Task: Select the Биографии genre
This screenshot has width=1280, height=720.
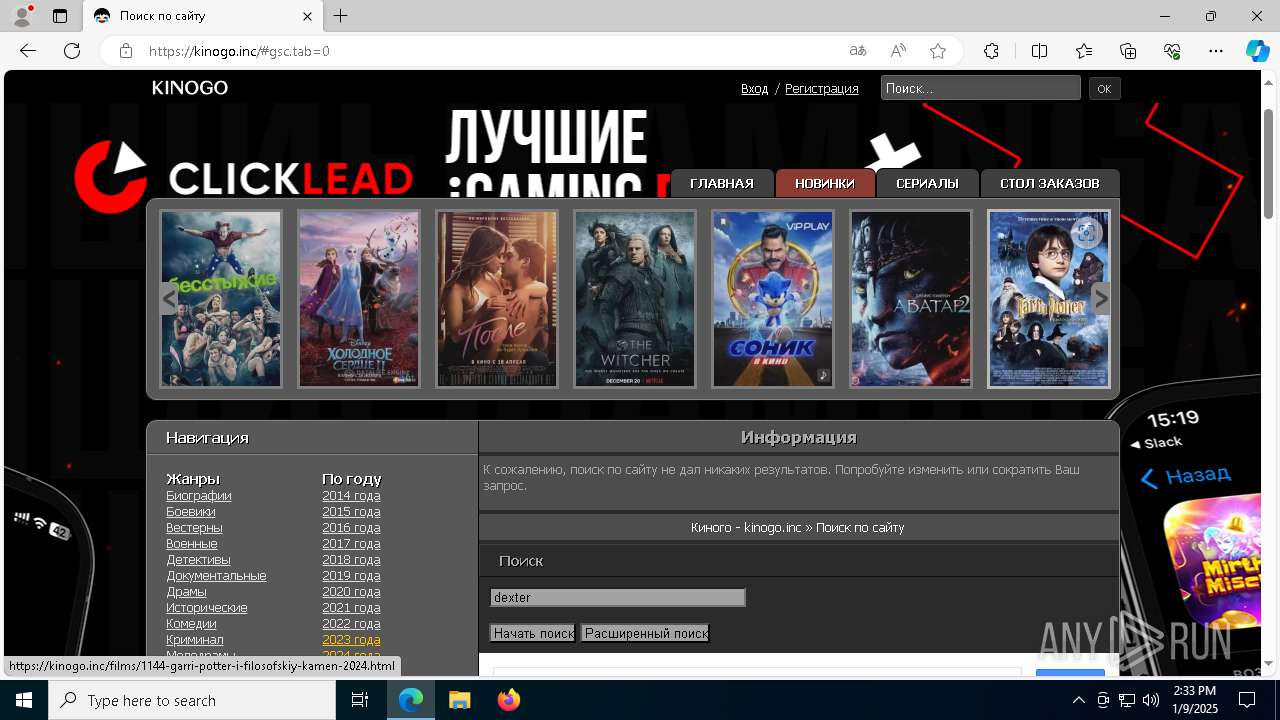Action: coord(199,496)
